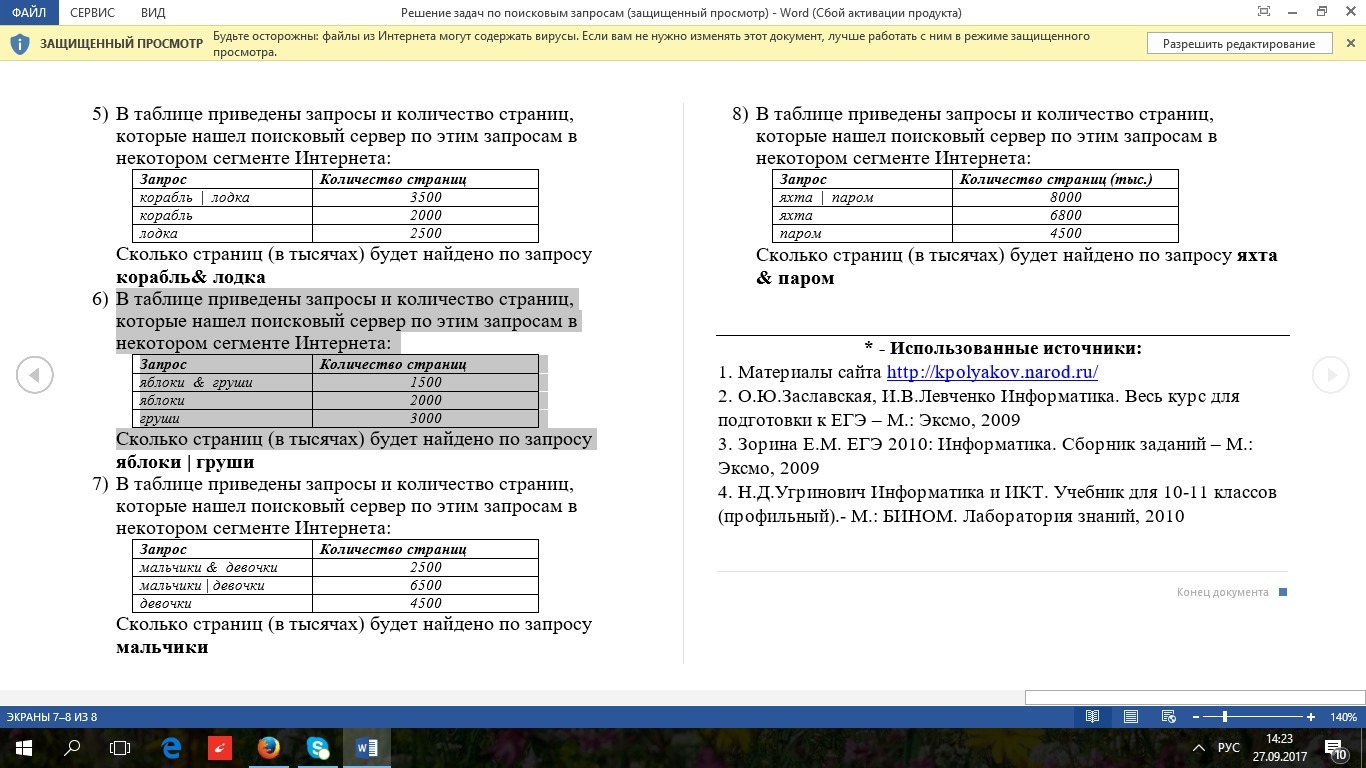Open Skype from the taskbar
1366x768 pixels.
pos(317,747)
